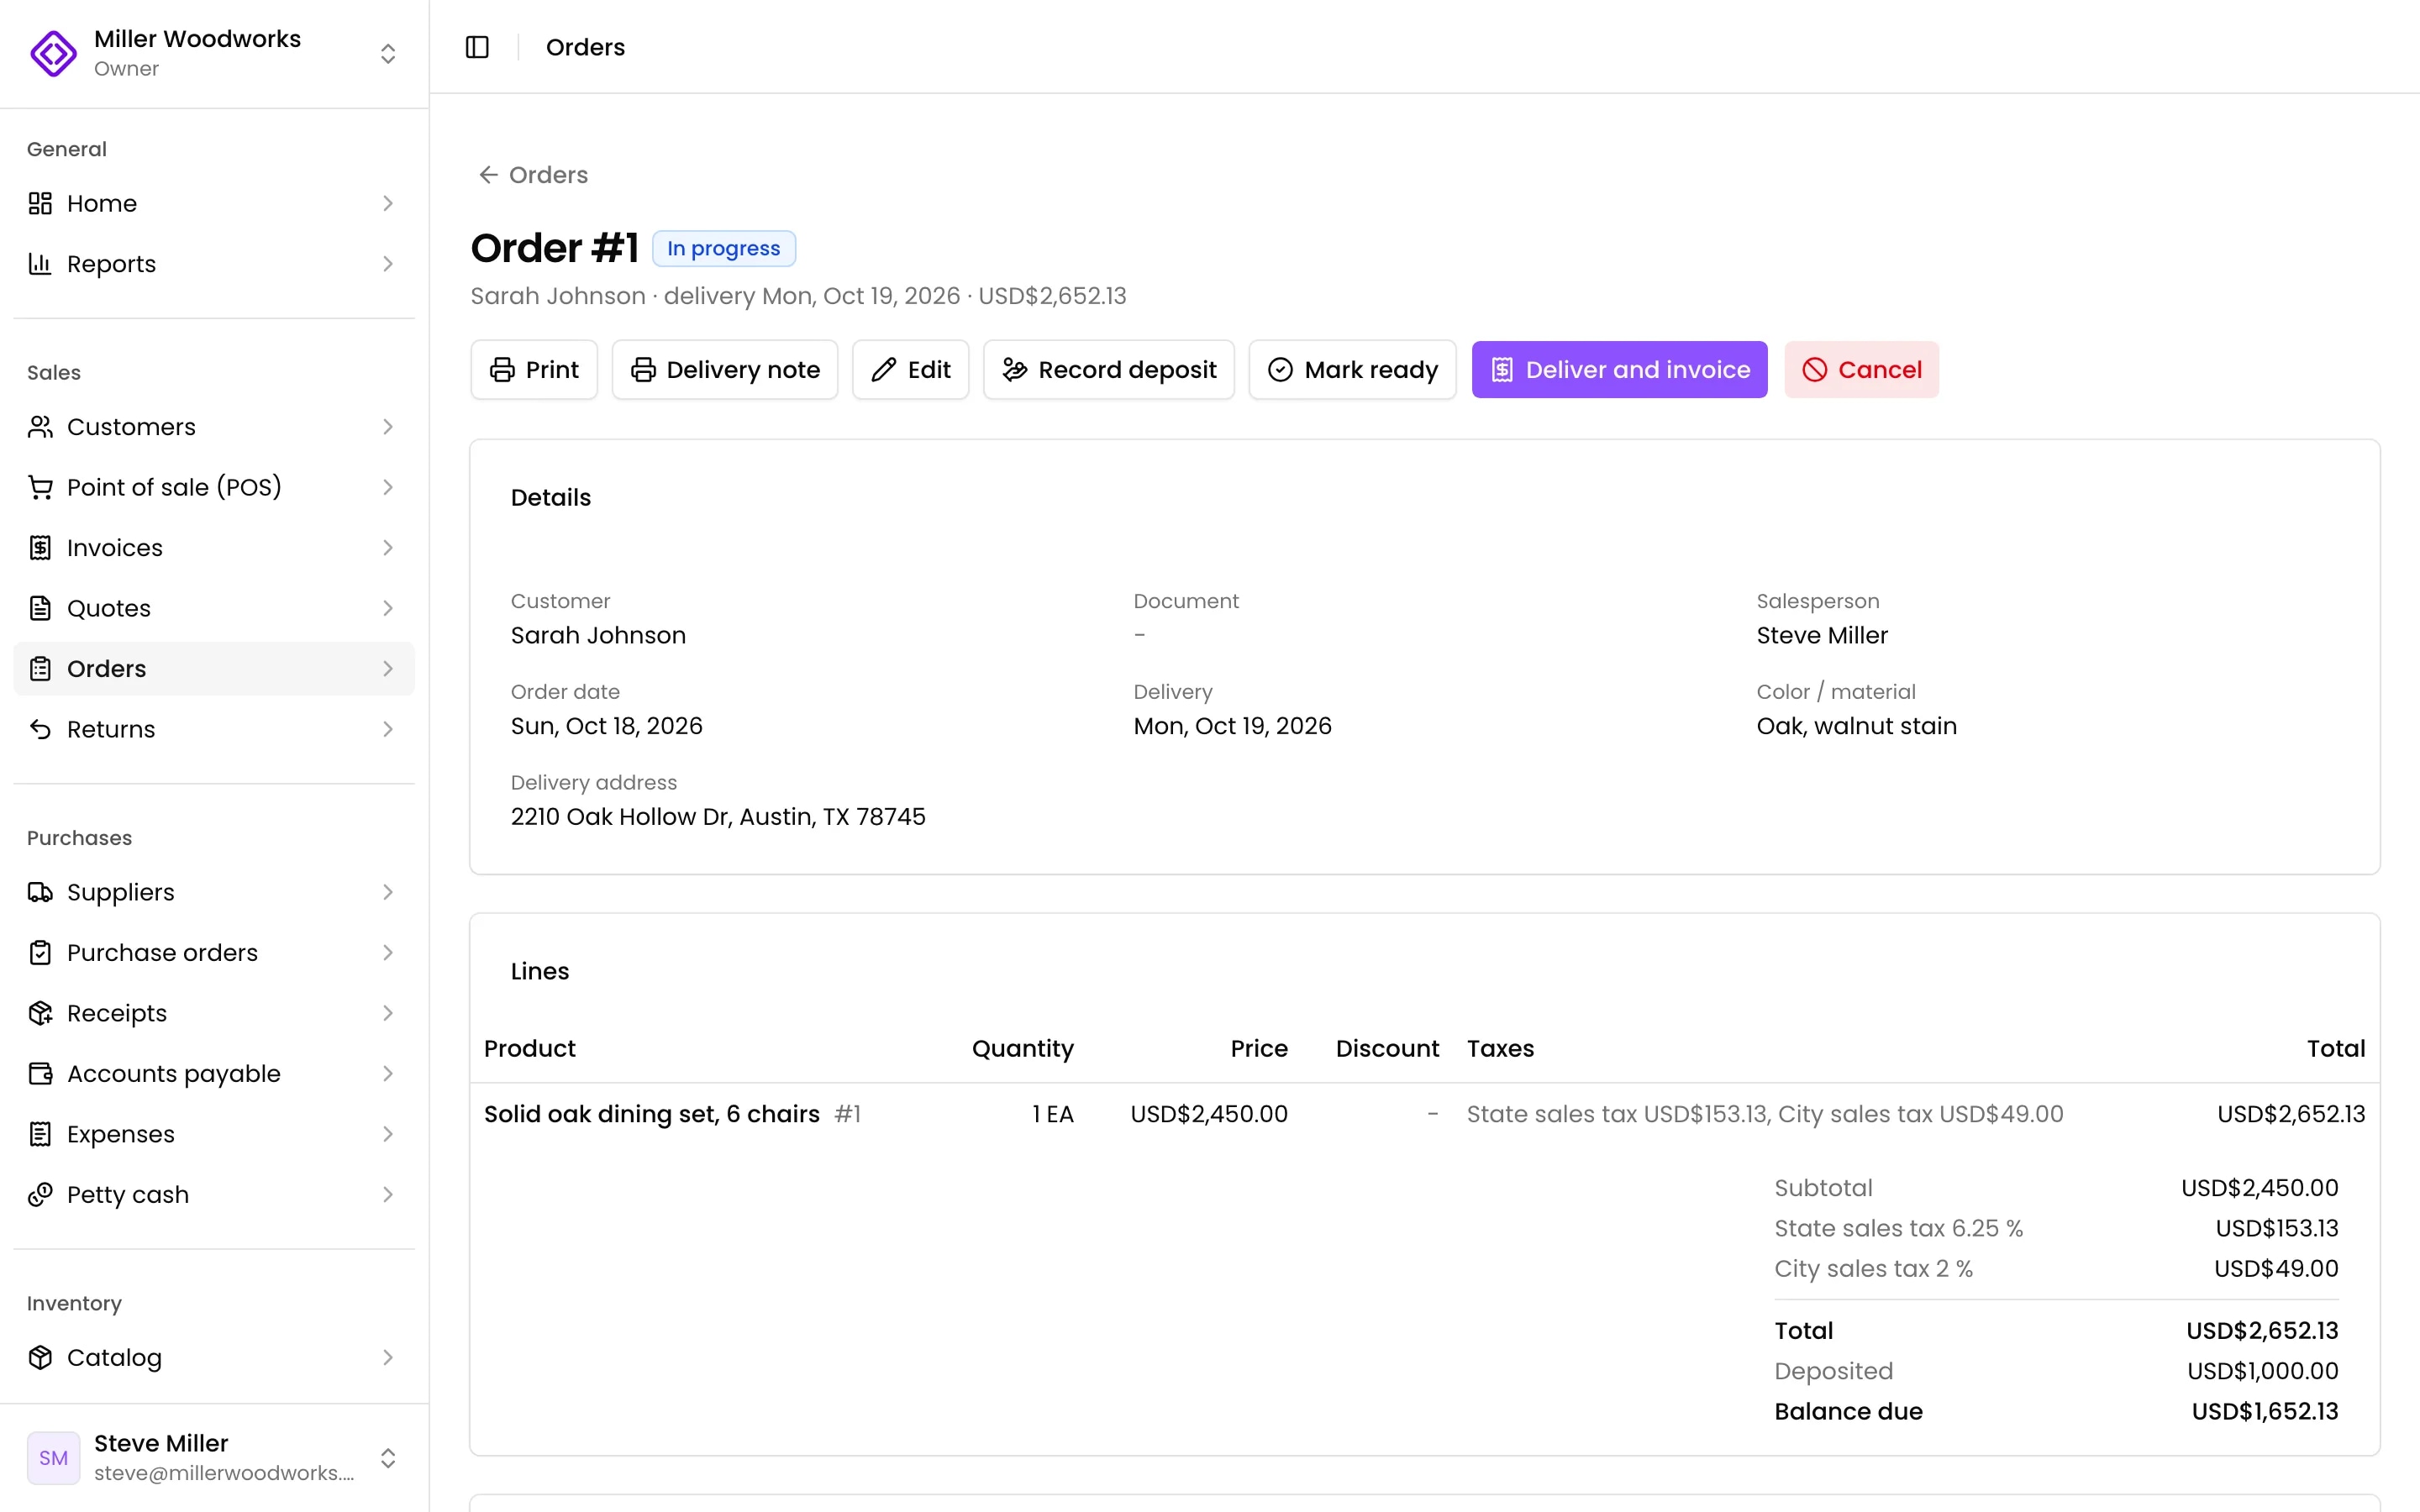The height and width of the screenshot is (1512, 2420).
Task: Click the Balance due USD$1,652.13 amount
Action: (2265, 1411)
